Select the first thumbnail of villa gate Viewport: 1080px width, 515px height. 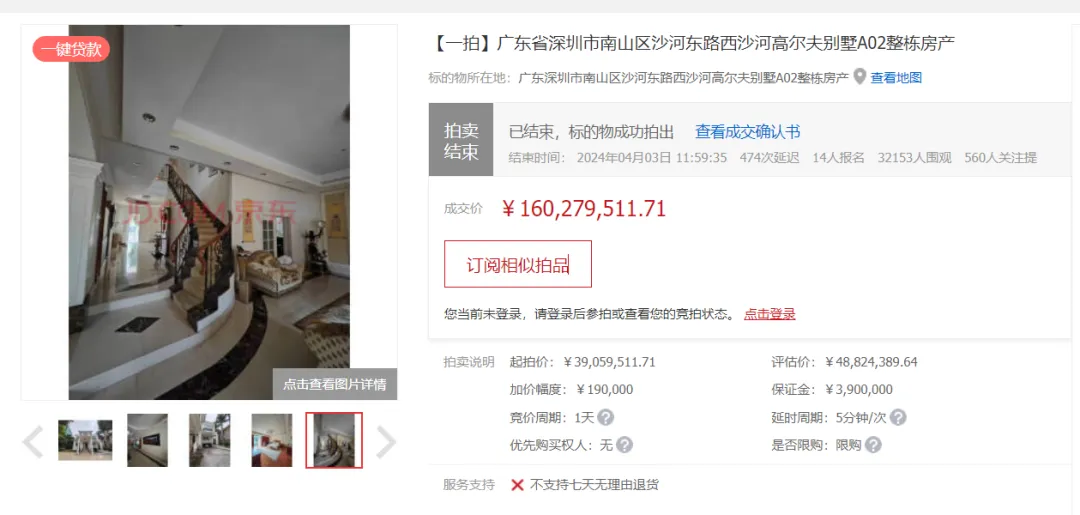tap(85, 441)
